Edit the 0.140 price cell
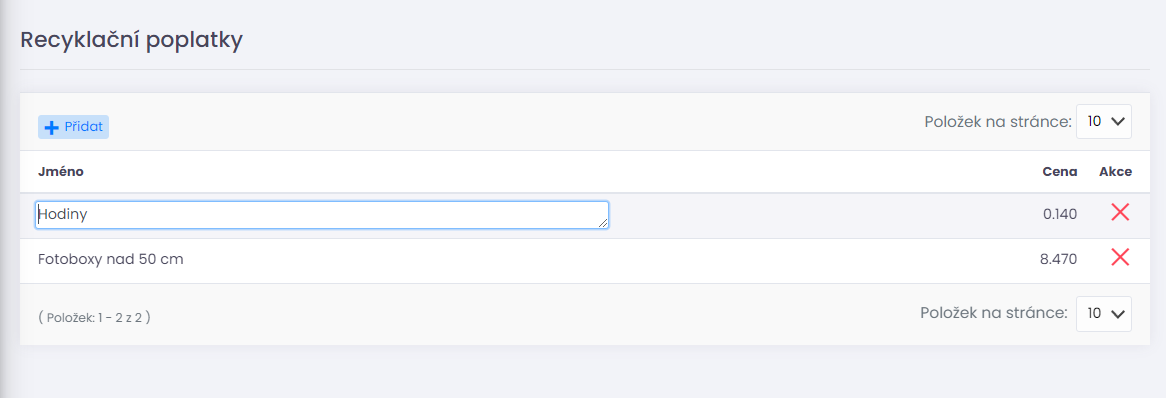This screenshot has height=398, width=1166. 1060,215
